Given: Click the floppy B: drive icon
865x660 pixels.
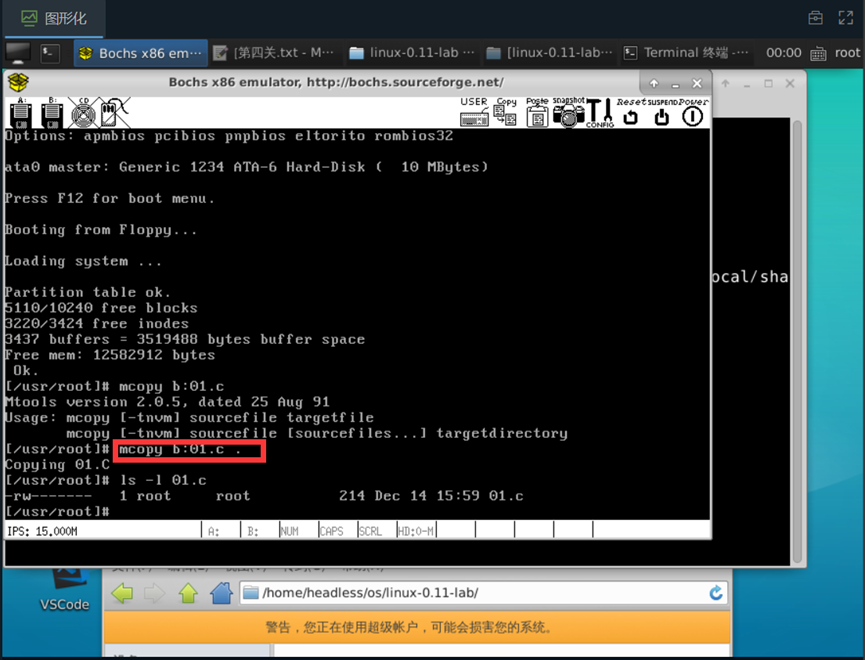Looking at the screenshot, I should pyautogui.click(x=51, y=113).
